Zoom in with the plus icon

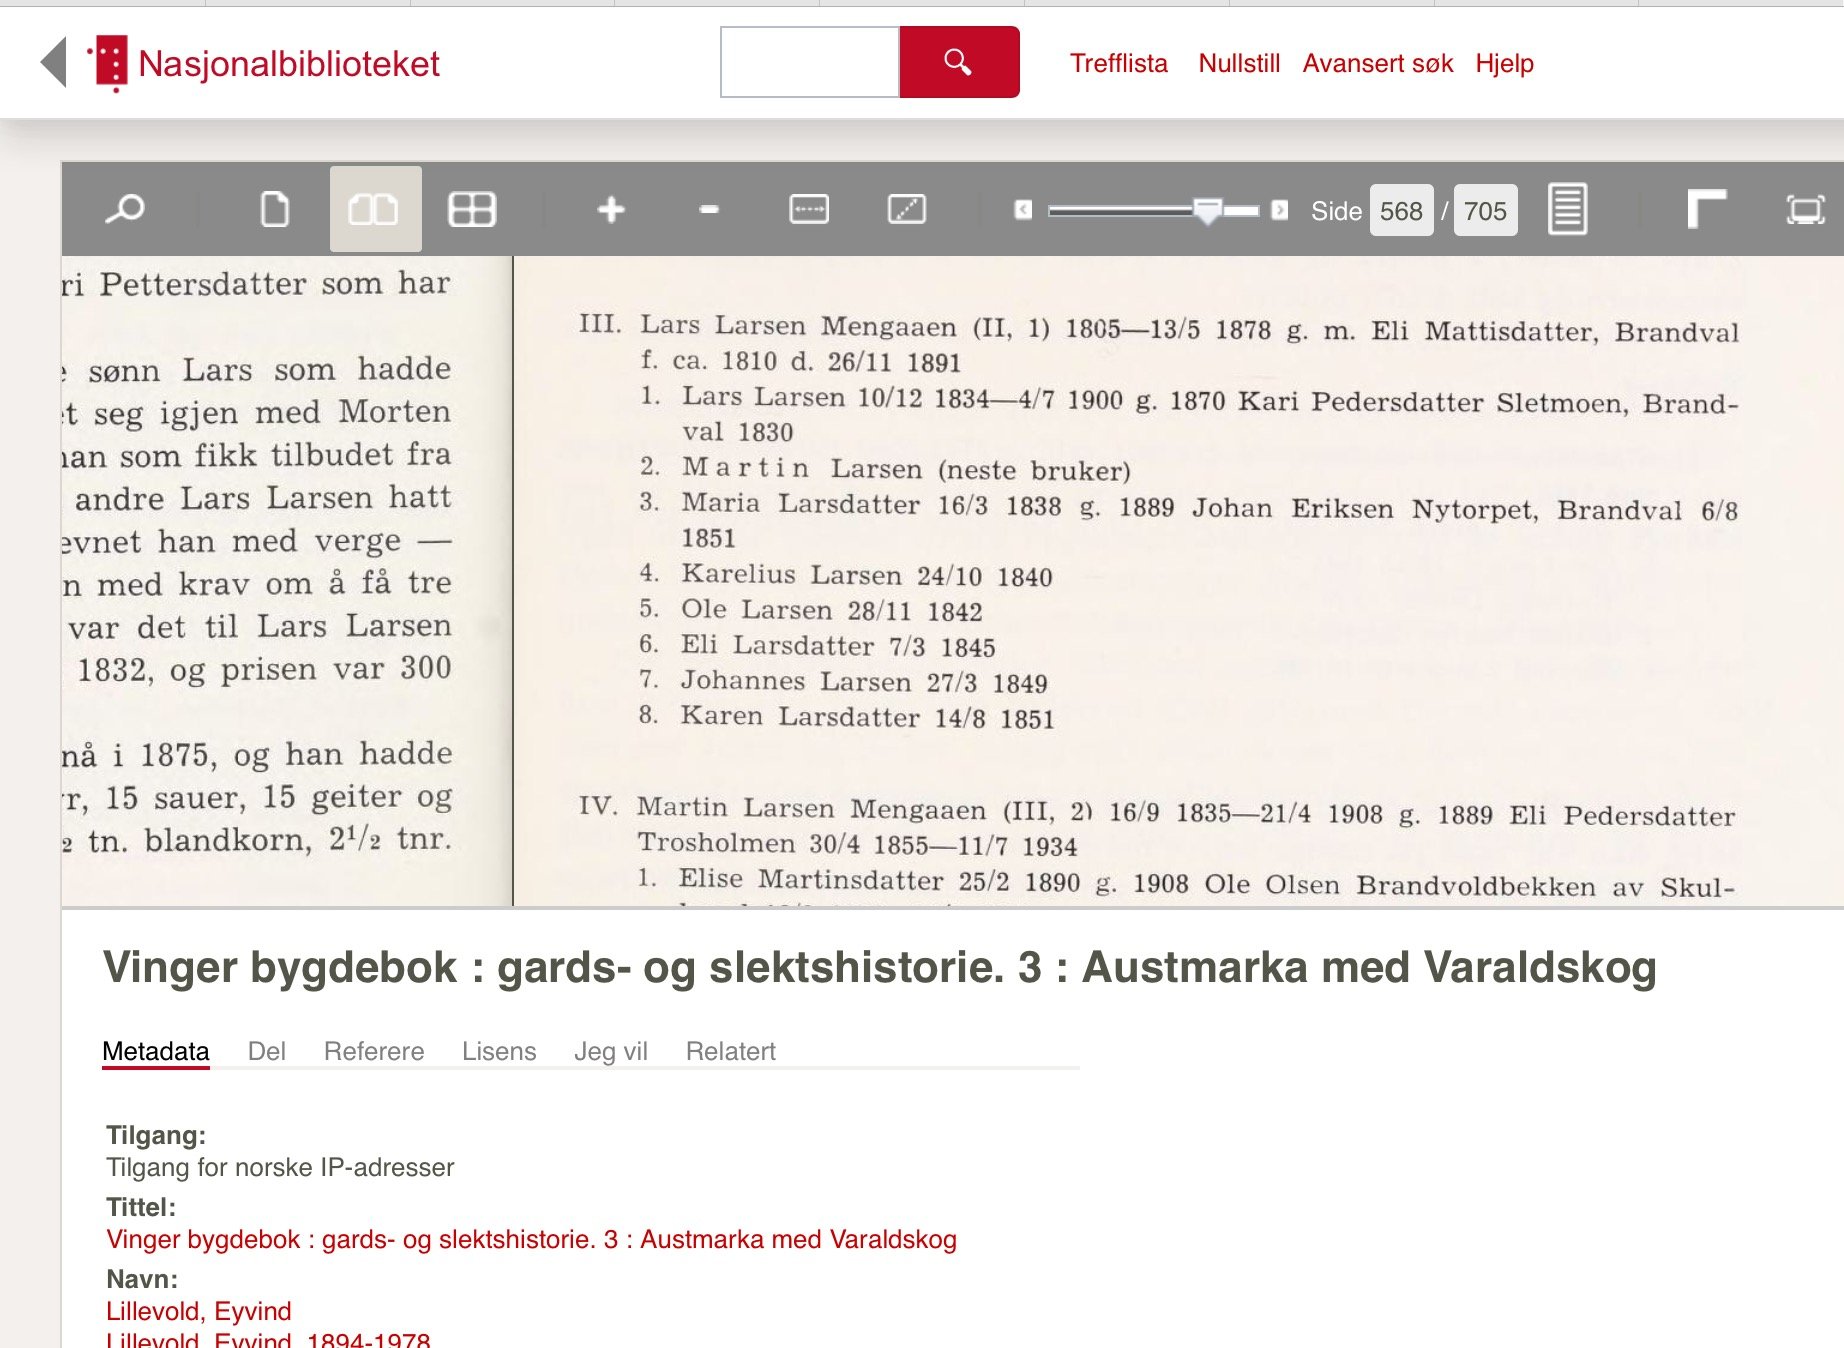610,210
